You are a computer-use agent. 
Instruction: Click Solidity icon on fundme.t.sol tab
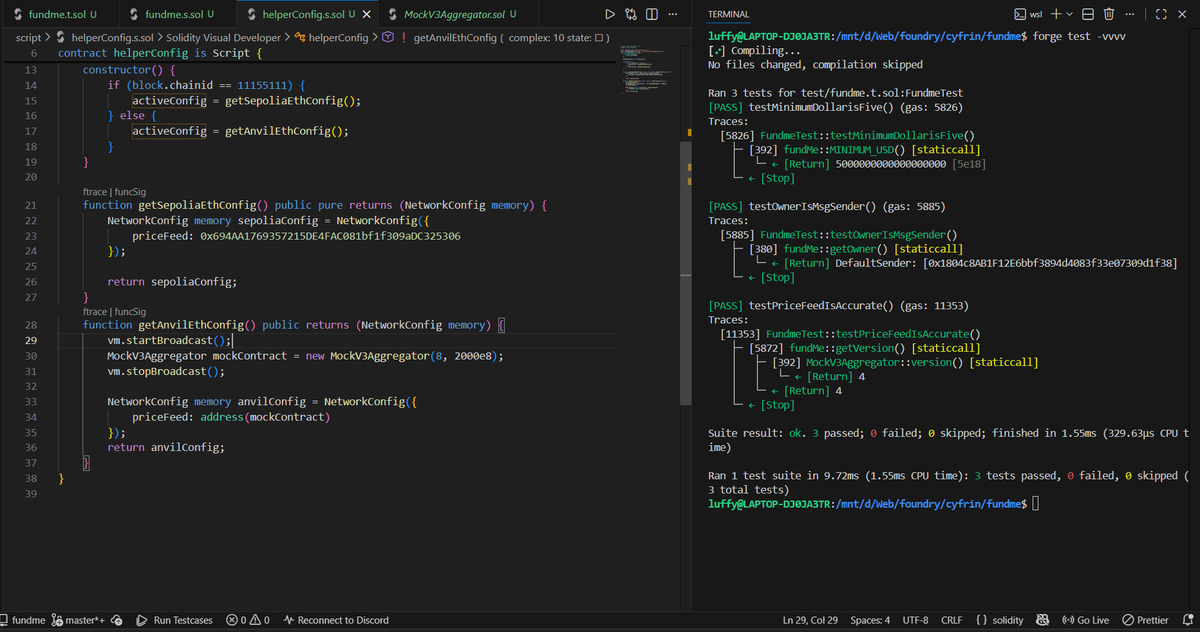tap(17, 14)
